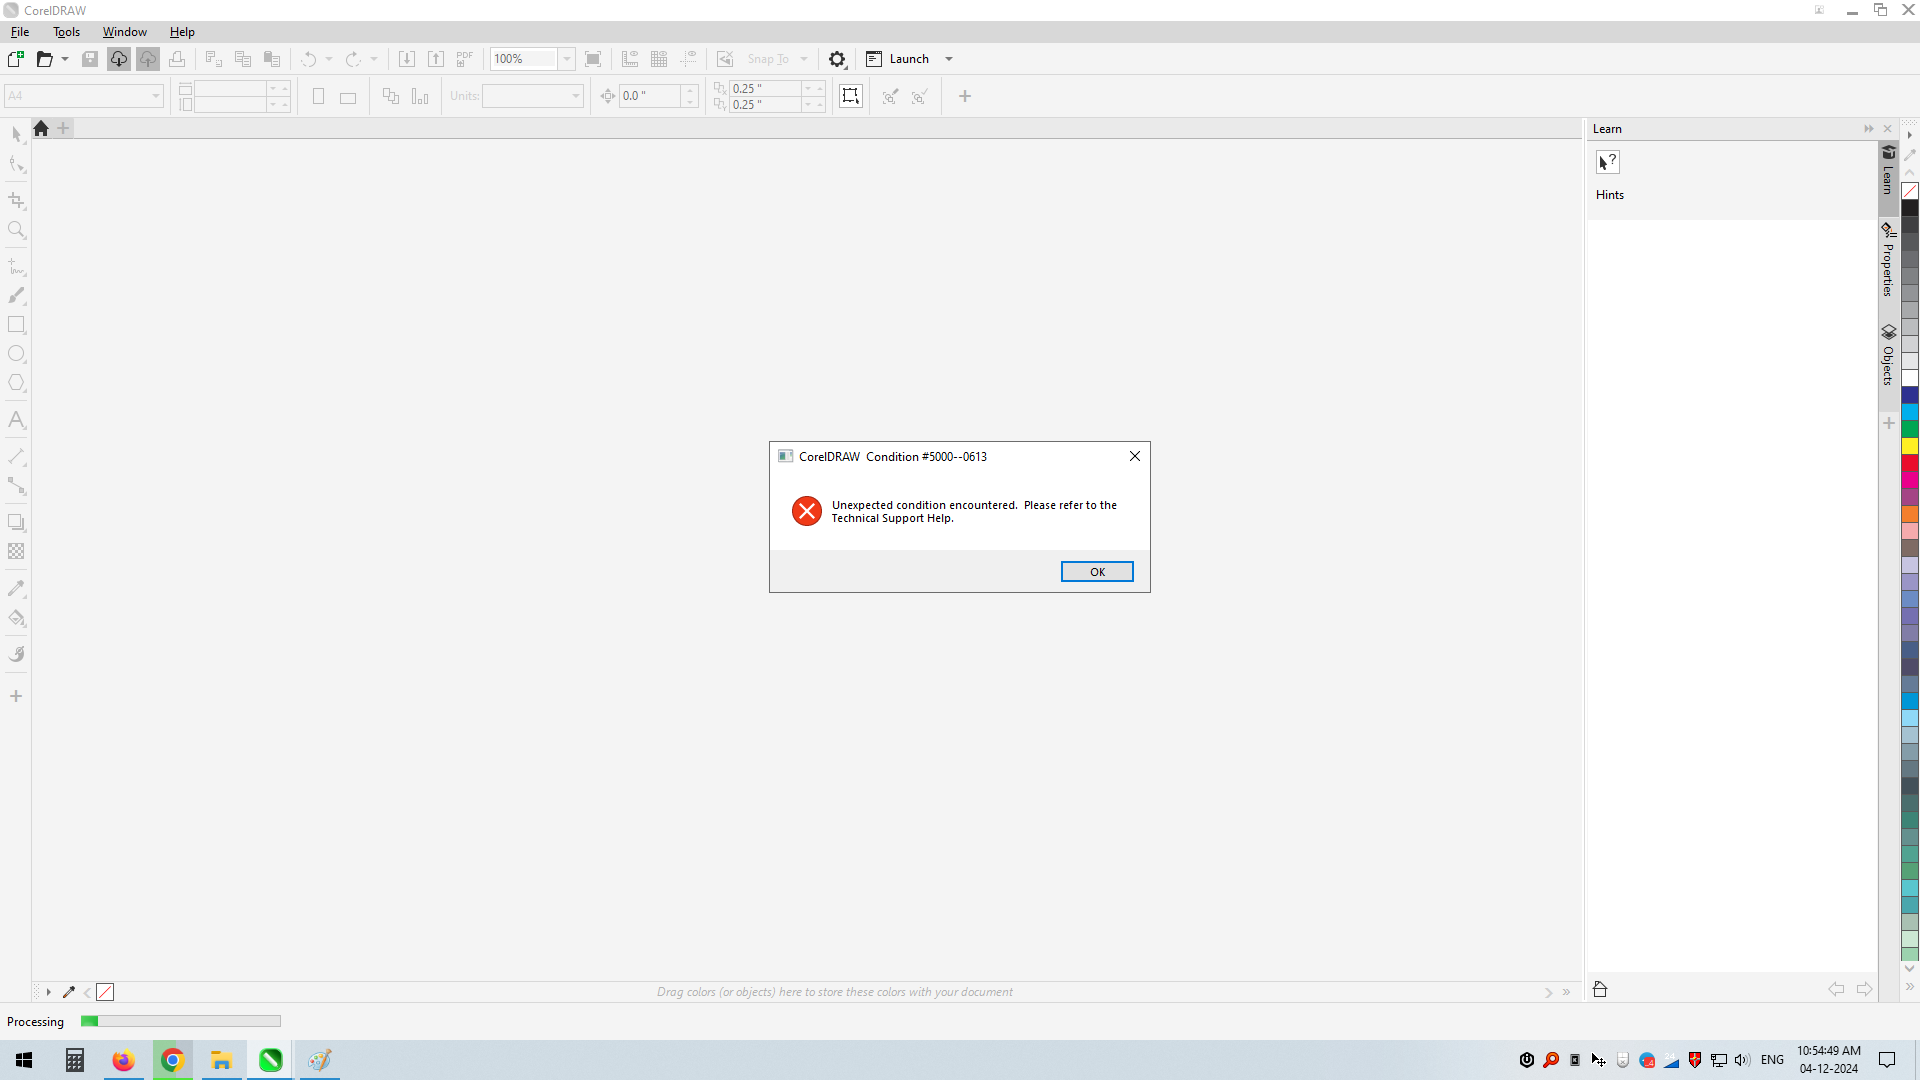Screen dimensions: 1920x1080
Task: Click the Undo arrow icon
Action: (x=309, y=59)
